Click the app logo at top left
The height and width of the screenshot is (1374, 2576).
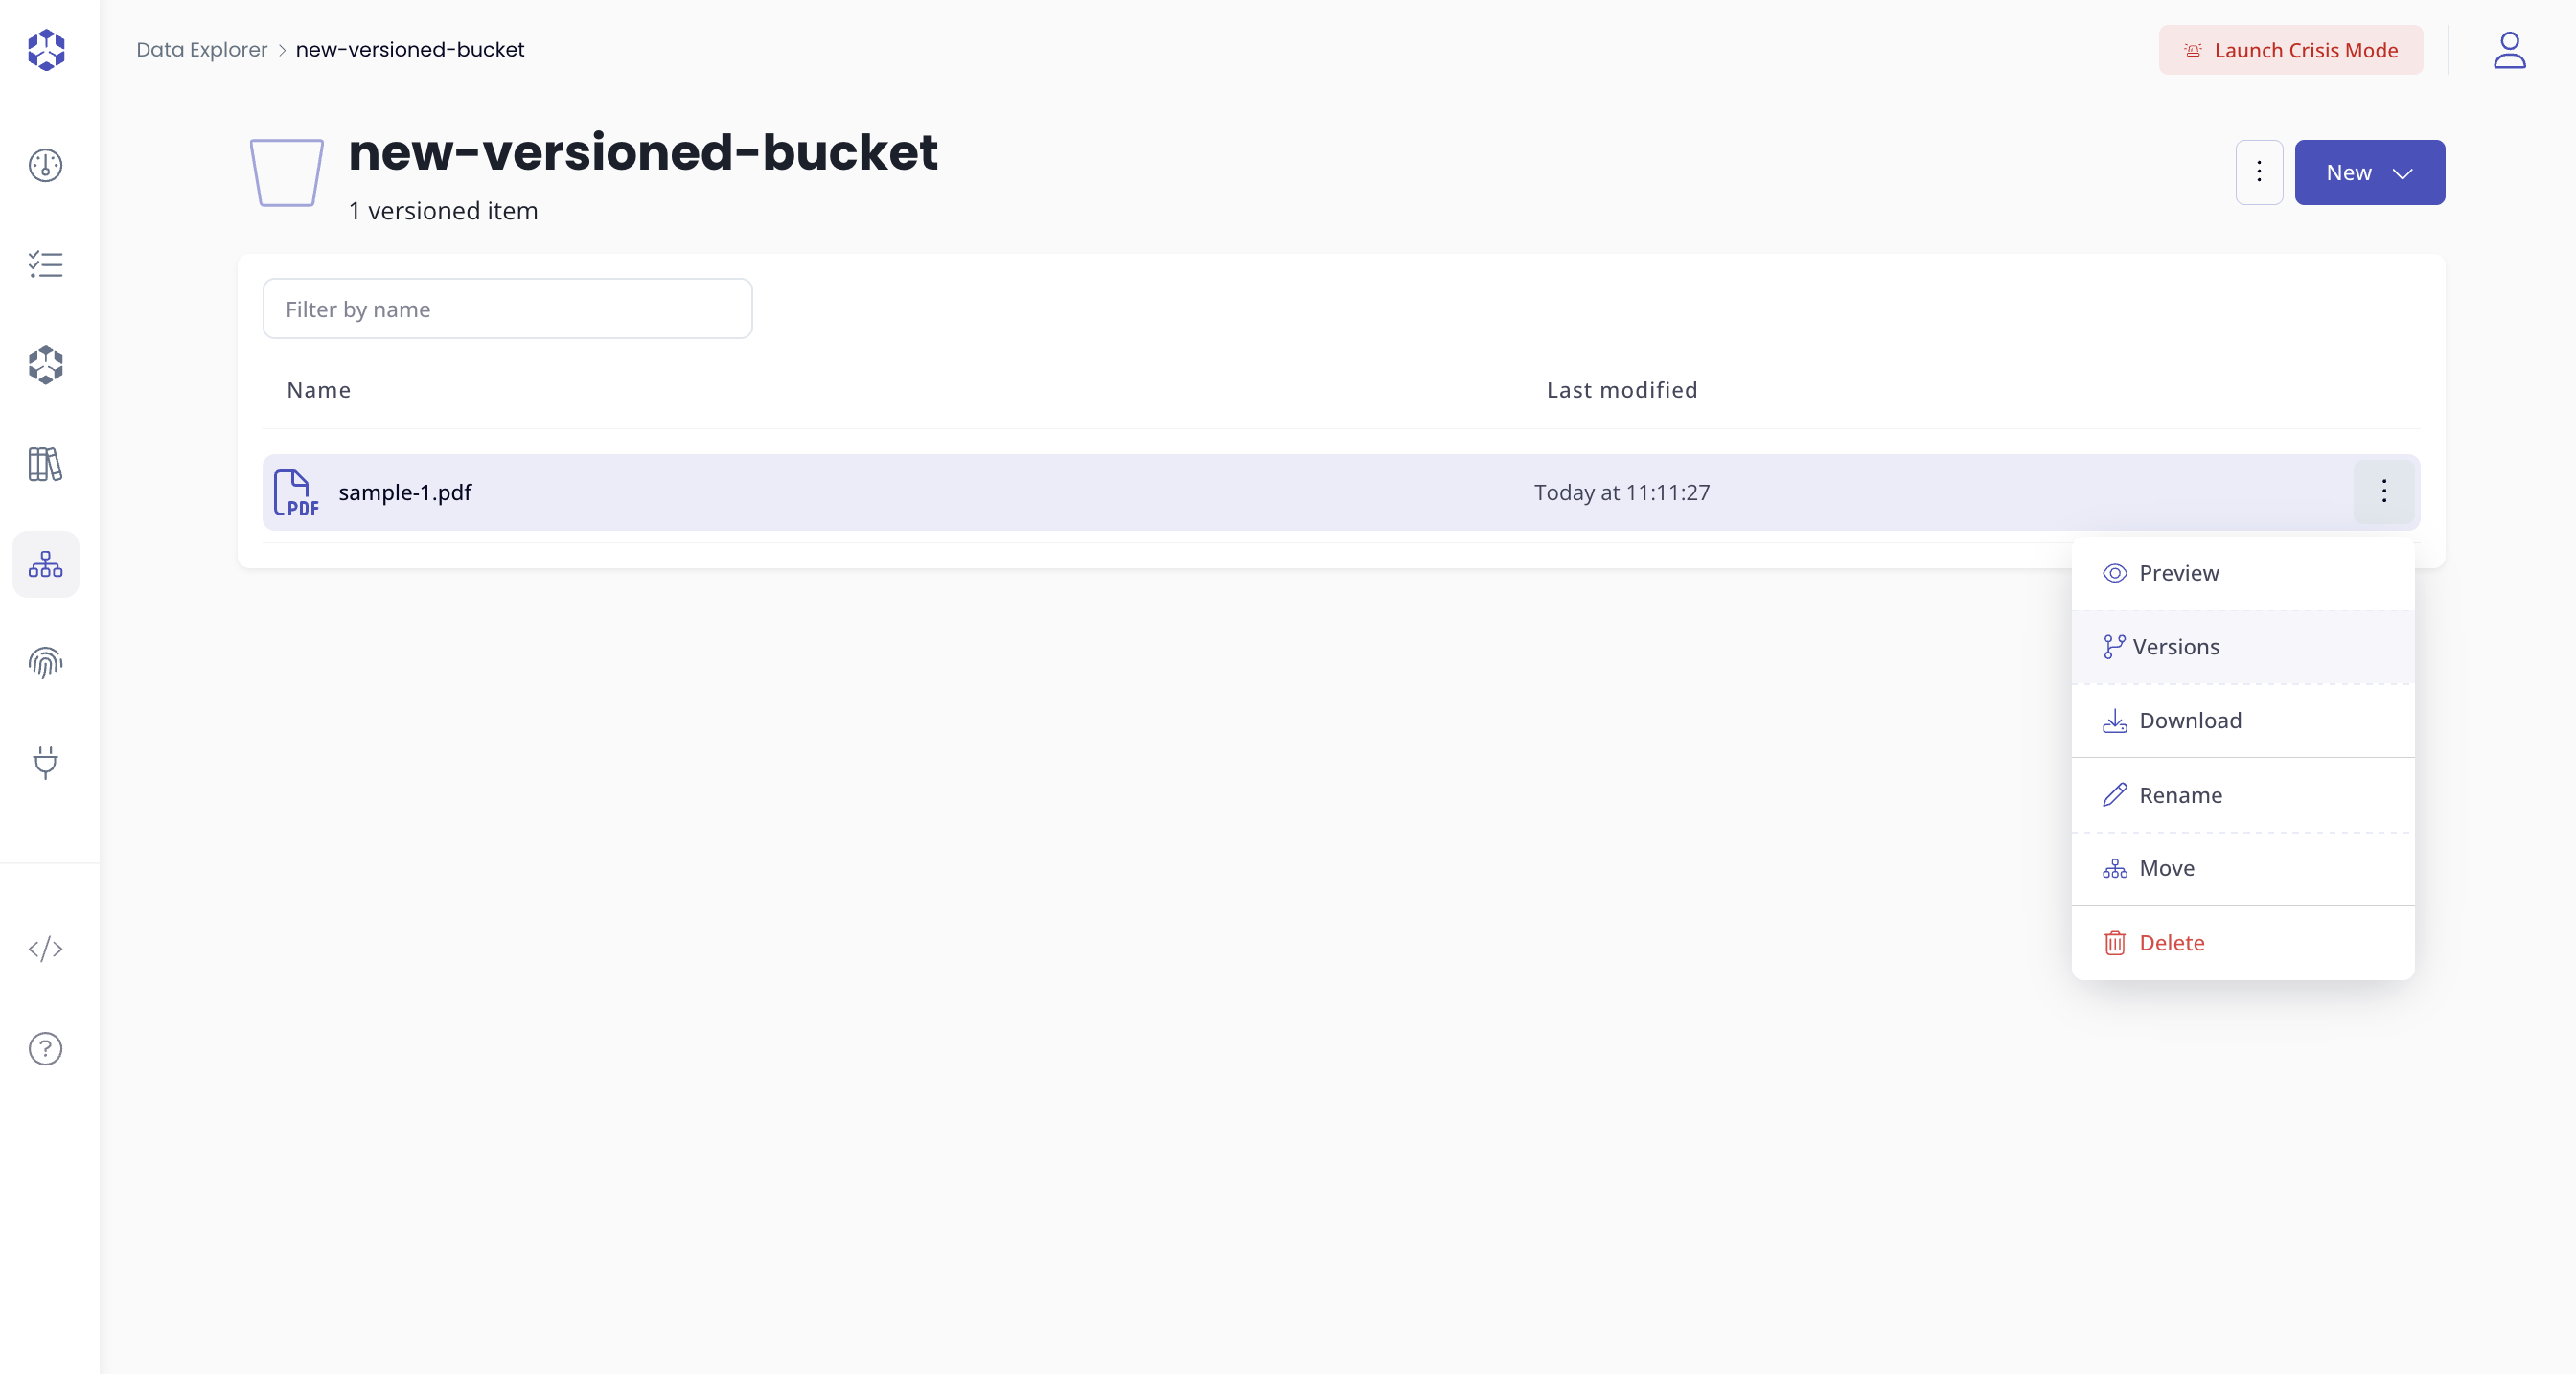tap(45, 50)
